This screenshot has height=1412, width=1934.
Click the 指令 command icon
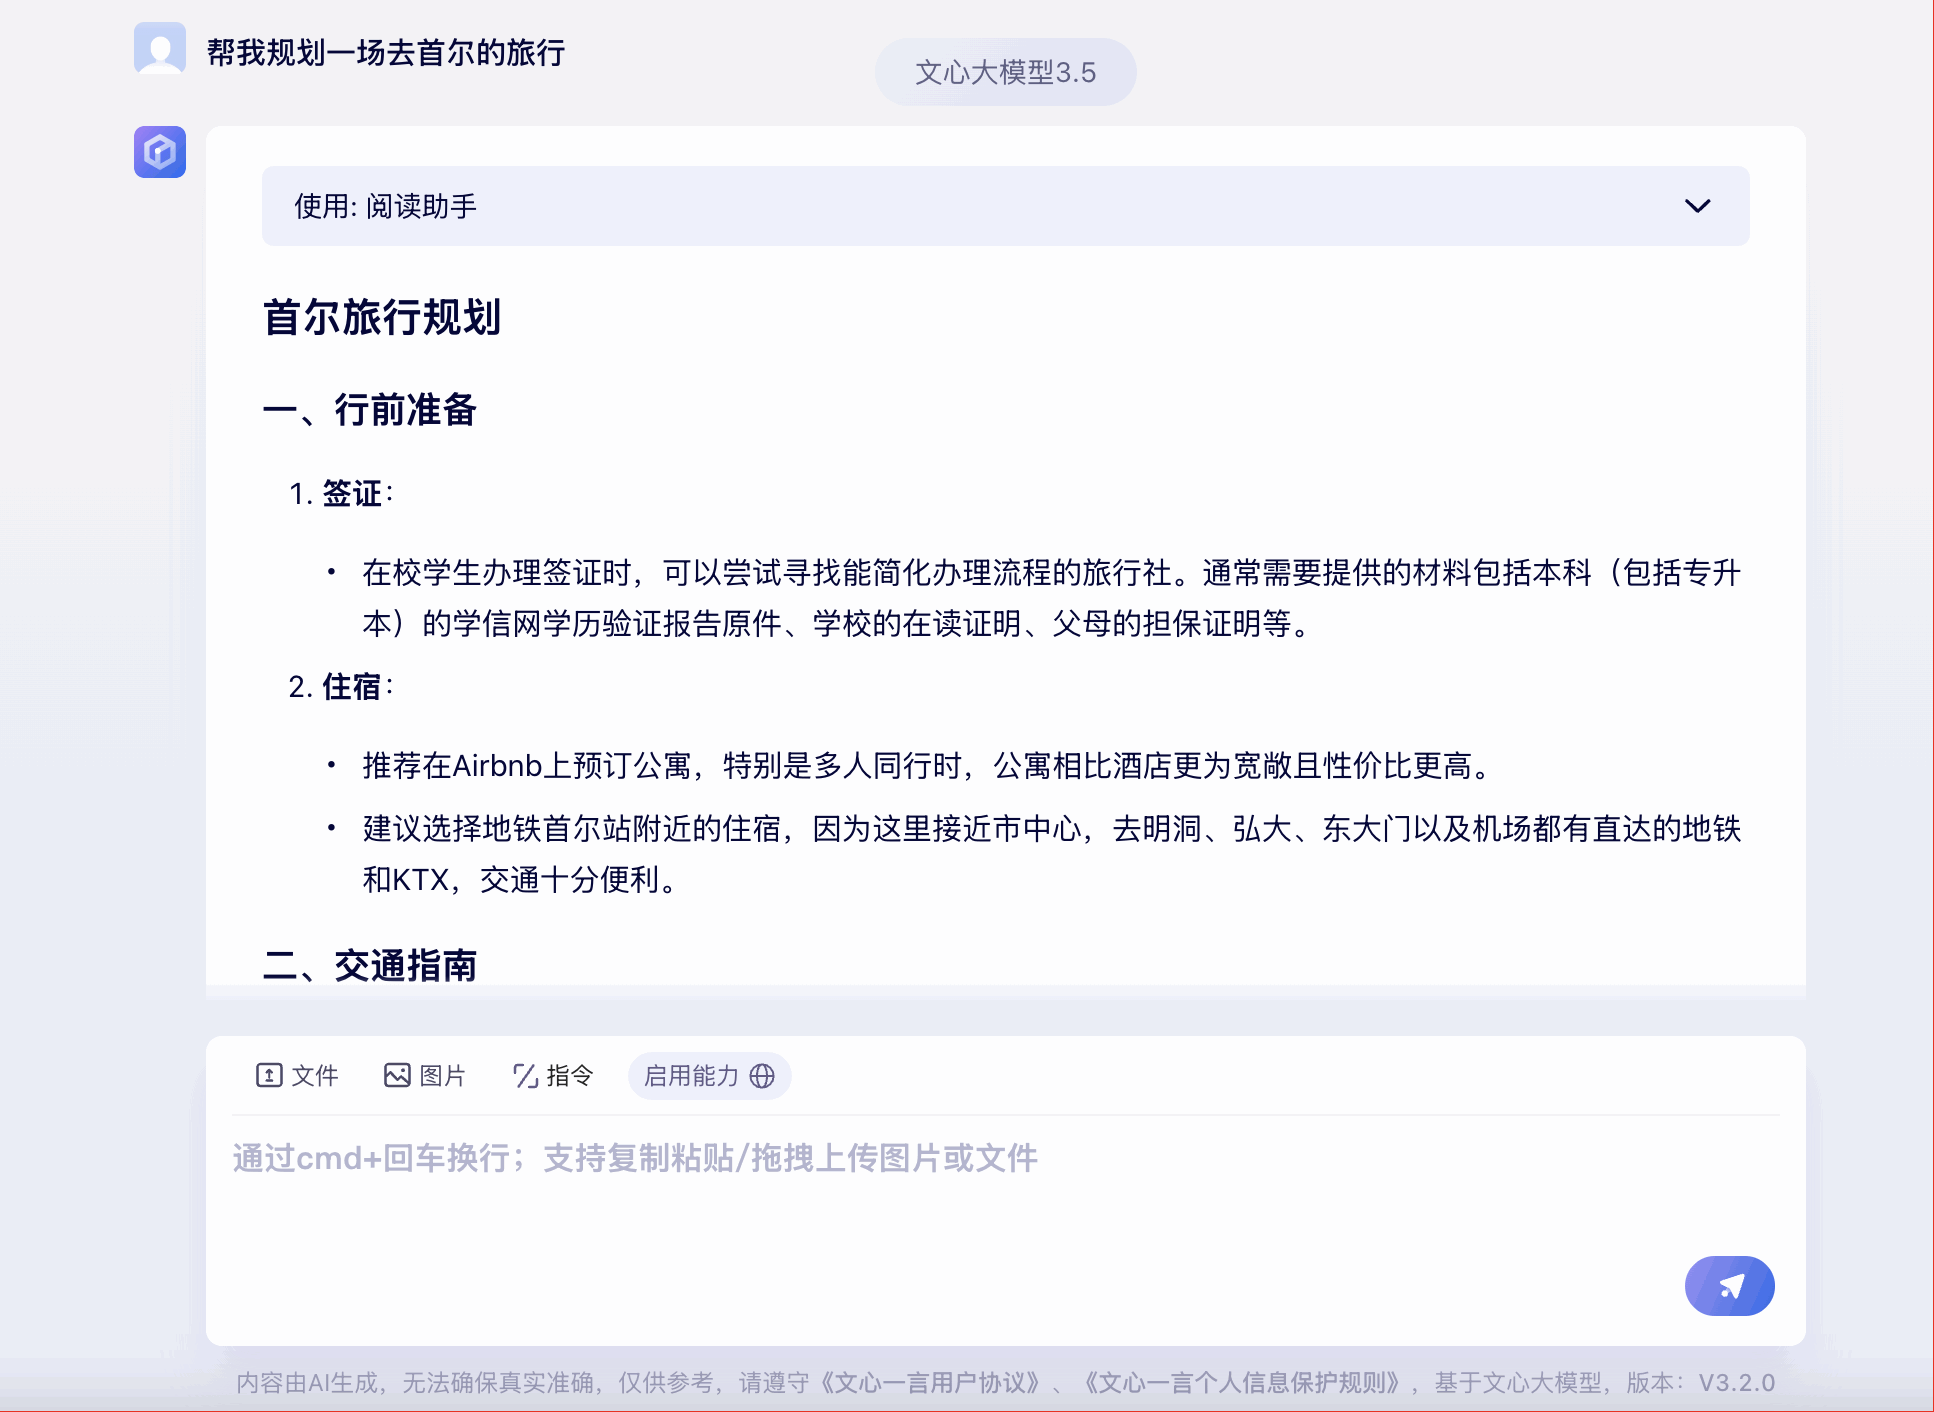click(x=525, y=1076)
